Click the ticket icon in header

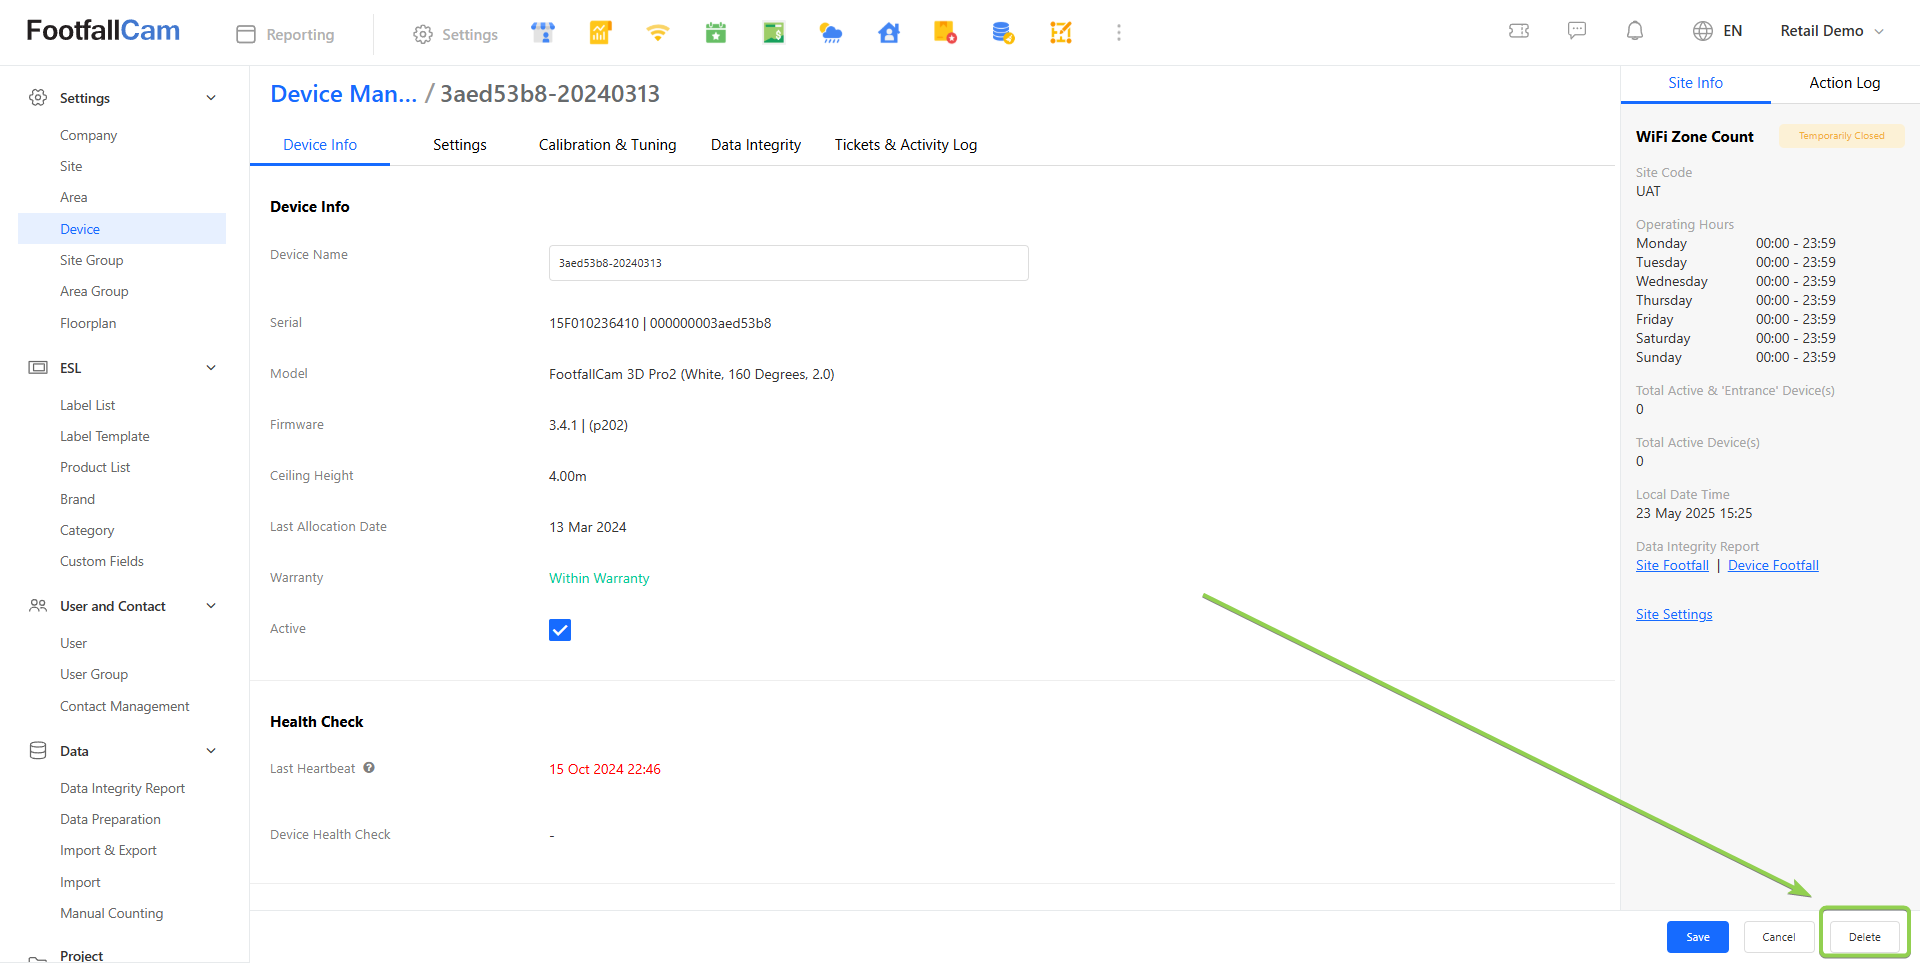click(x=1519, y=31)
